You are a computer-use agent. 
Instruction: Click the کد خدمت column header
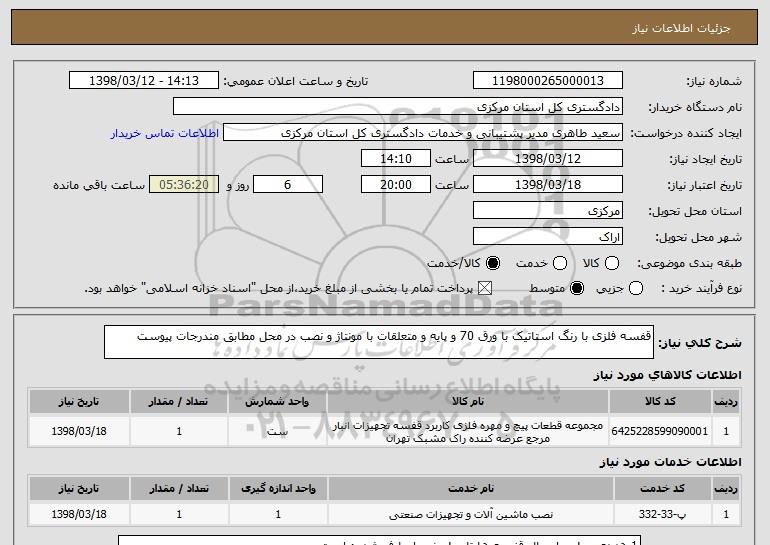point(662,489)
